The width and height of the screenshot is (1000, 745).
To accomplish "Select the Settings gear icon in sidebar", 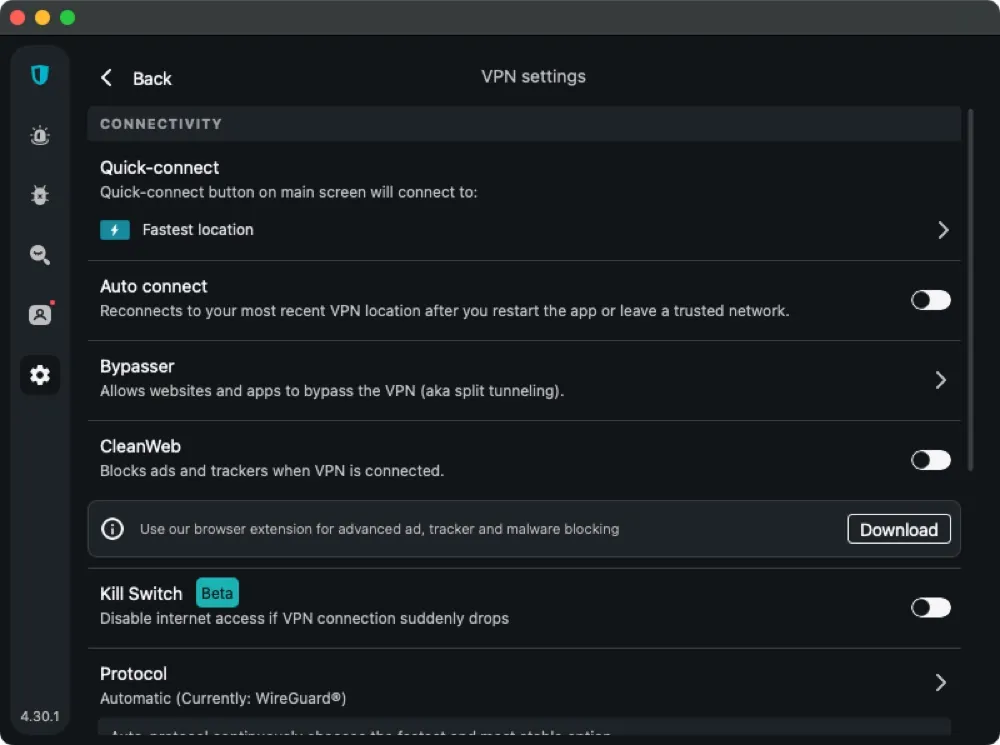I will click(x=40, y=375).
